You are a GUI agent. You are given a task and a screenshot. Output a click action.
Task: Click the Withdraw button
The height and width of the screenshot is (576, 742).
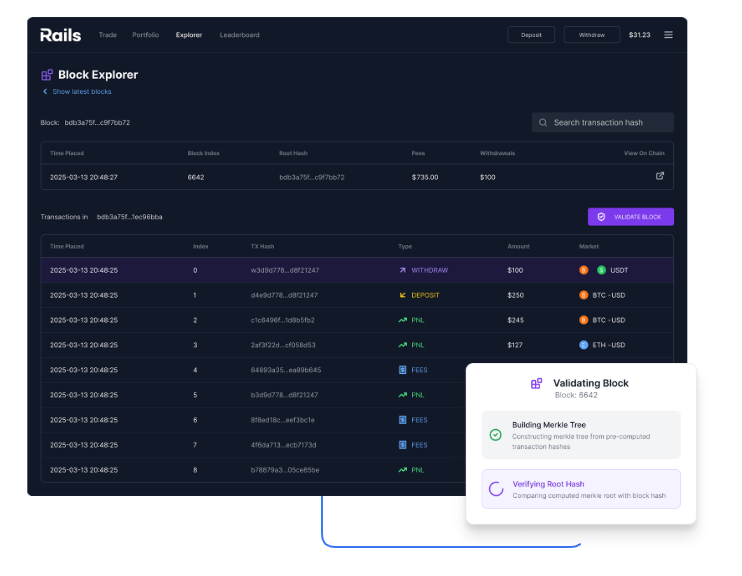592,35
